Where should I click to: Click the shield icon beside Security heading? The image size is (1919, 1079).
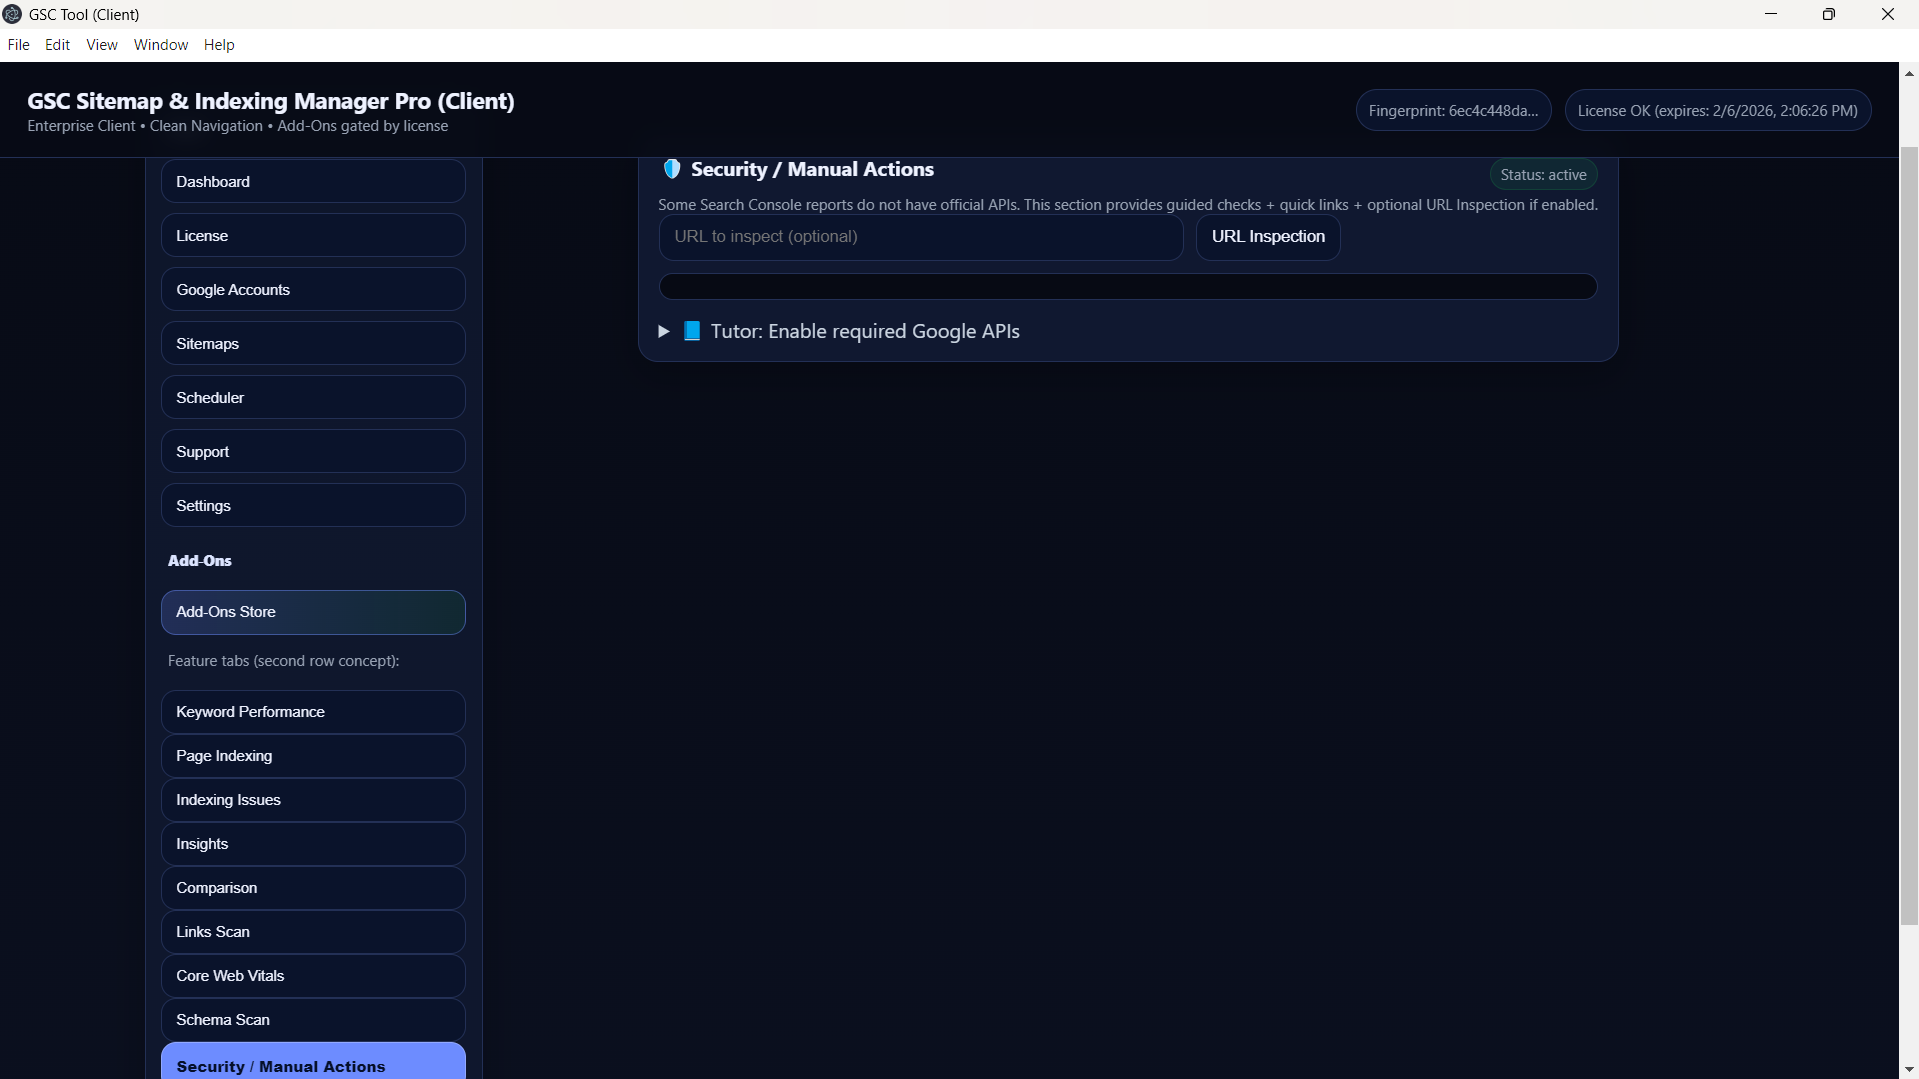(x=671, y=170)
